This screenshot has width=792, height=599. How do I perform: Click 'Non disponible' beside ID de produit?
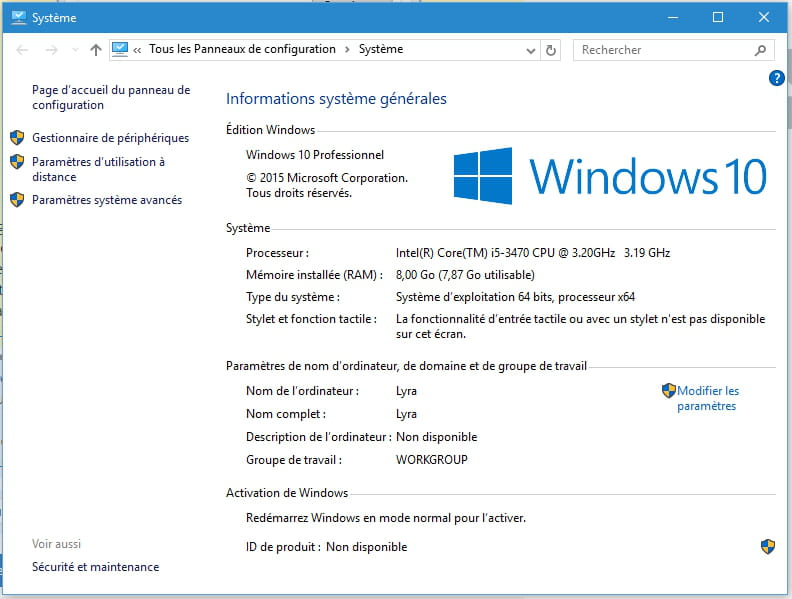pos(367,547)
